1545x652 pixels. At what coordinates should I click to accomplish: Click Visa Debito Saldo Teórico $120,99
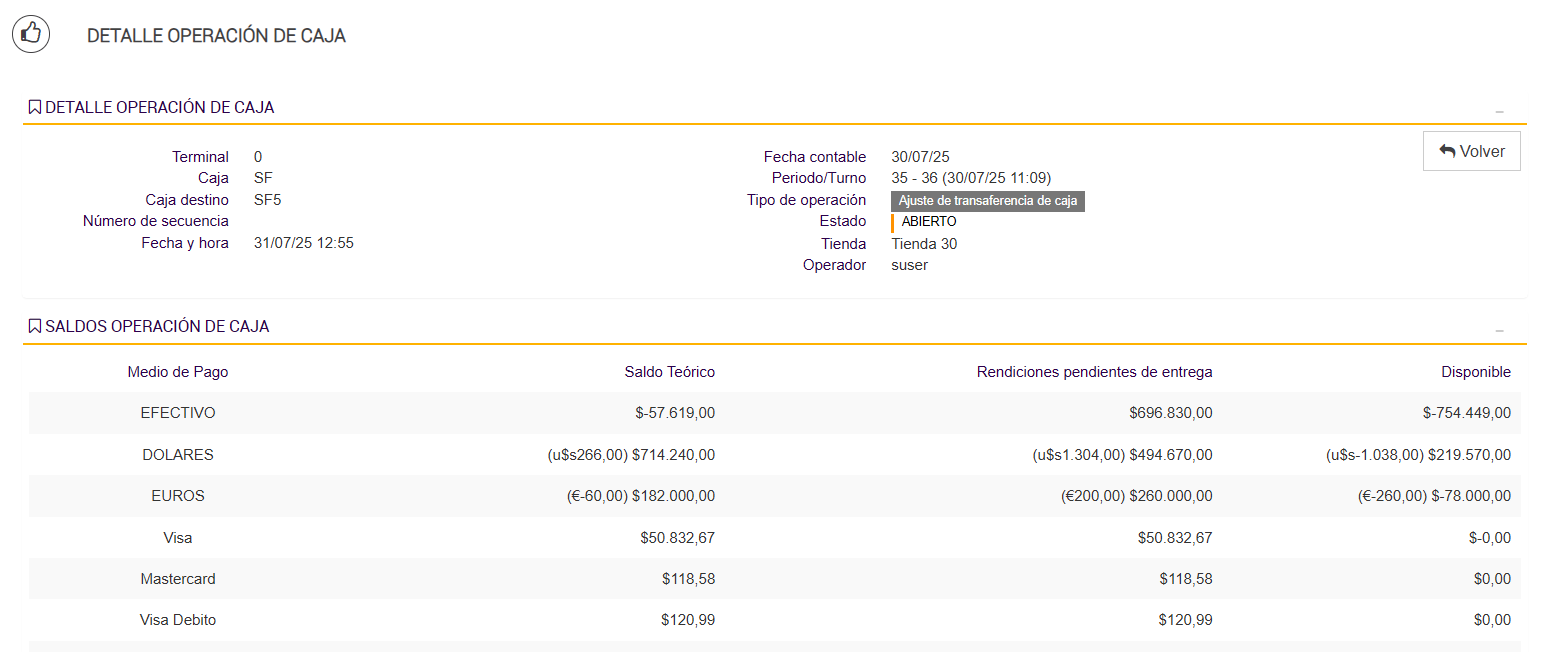point(688,620)
